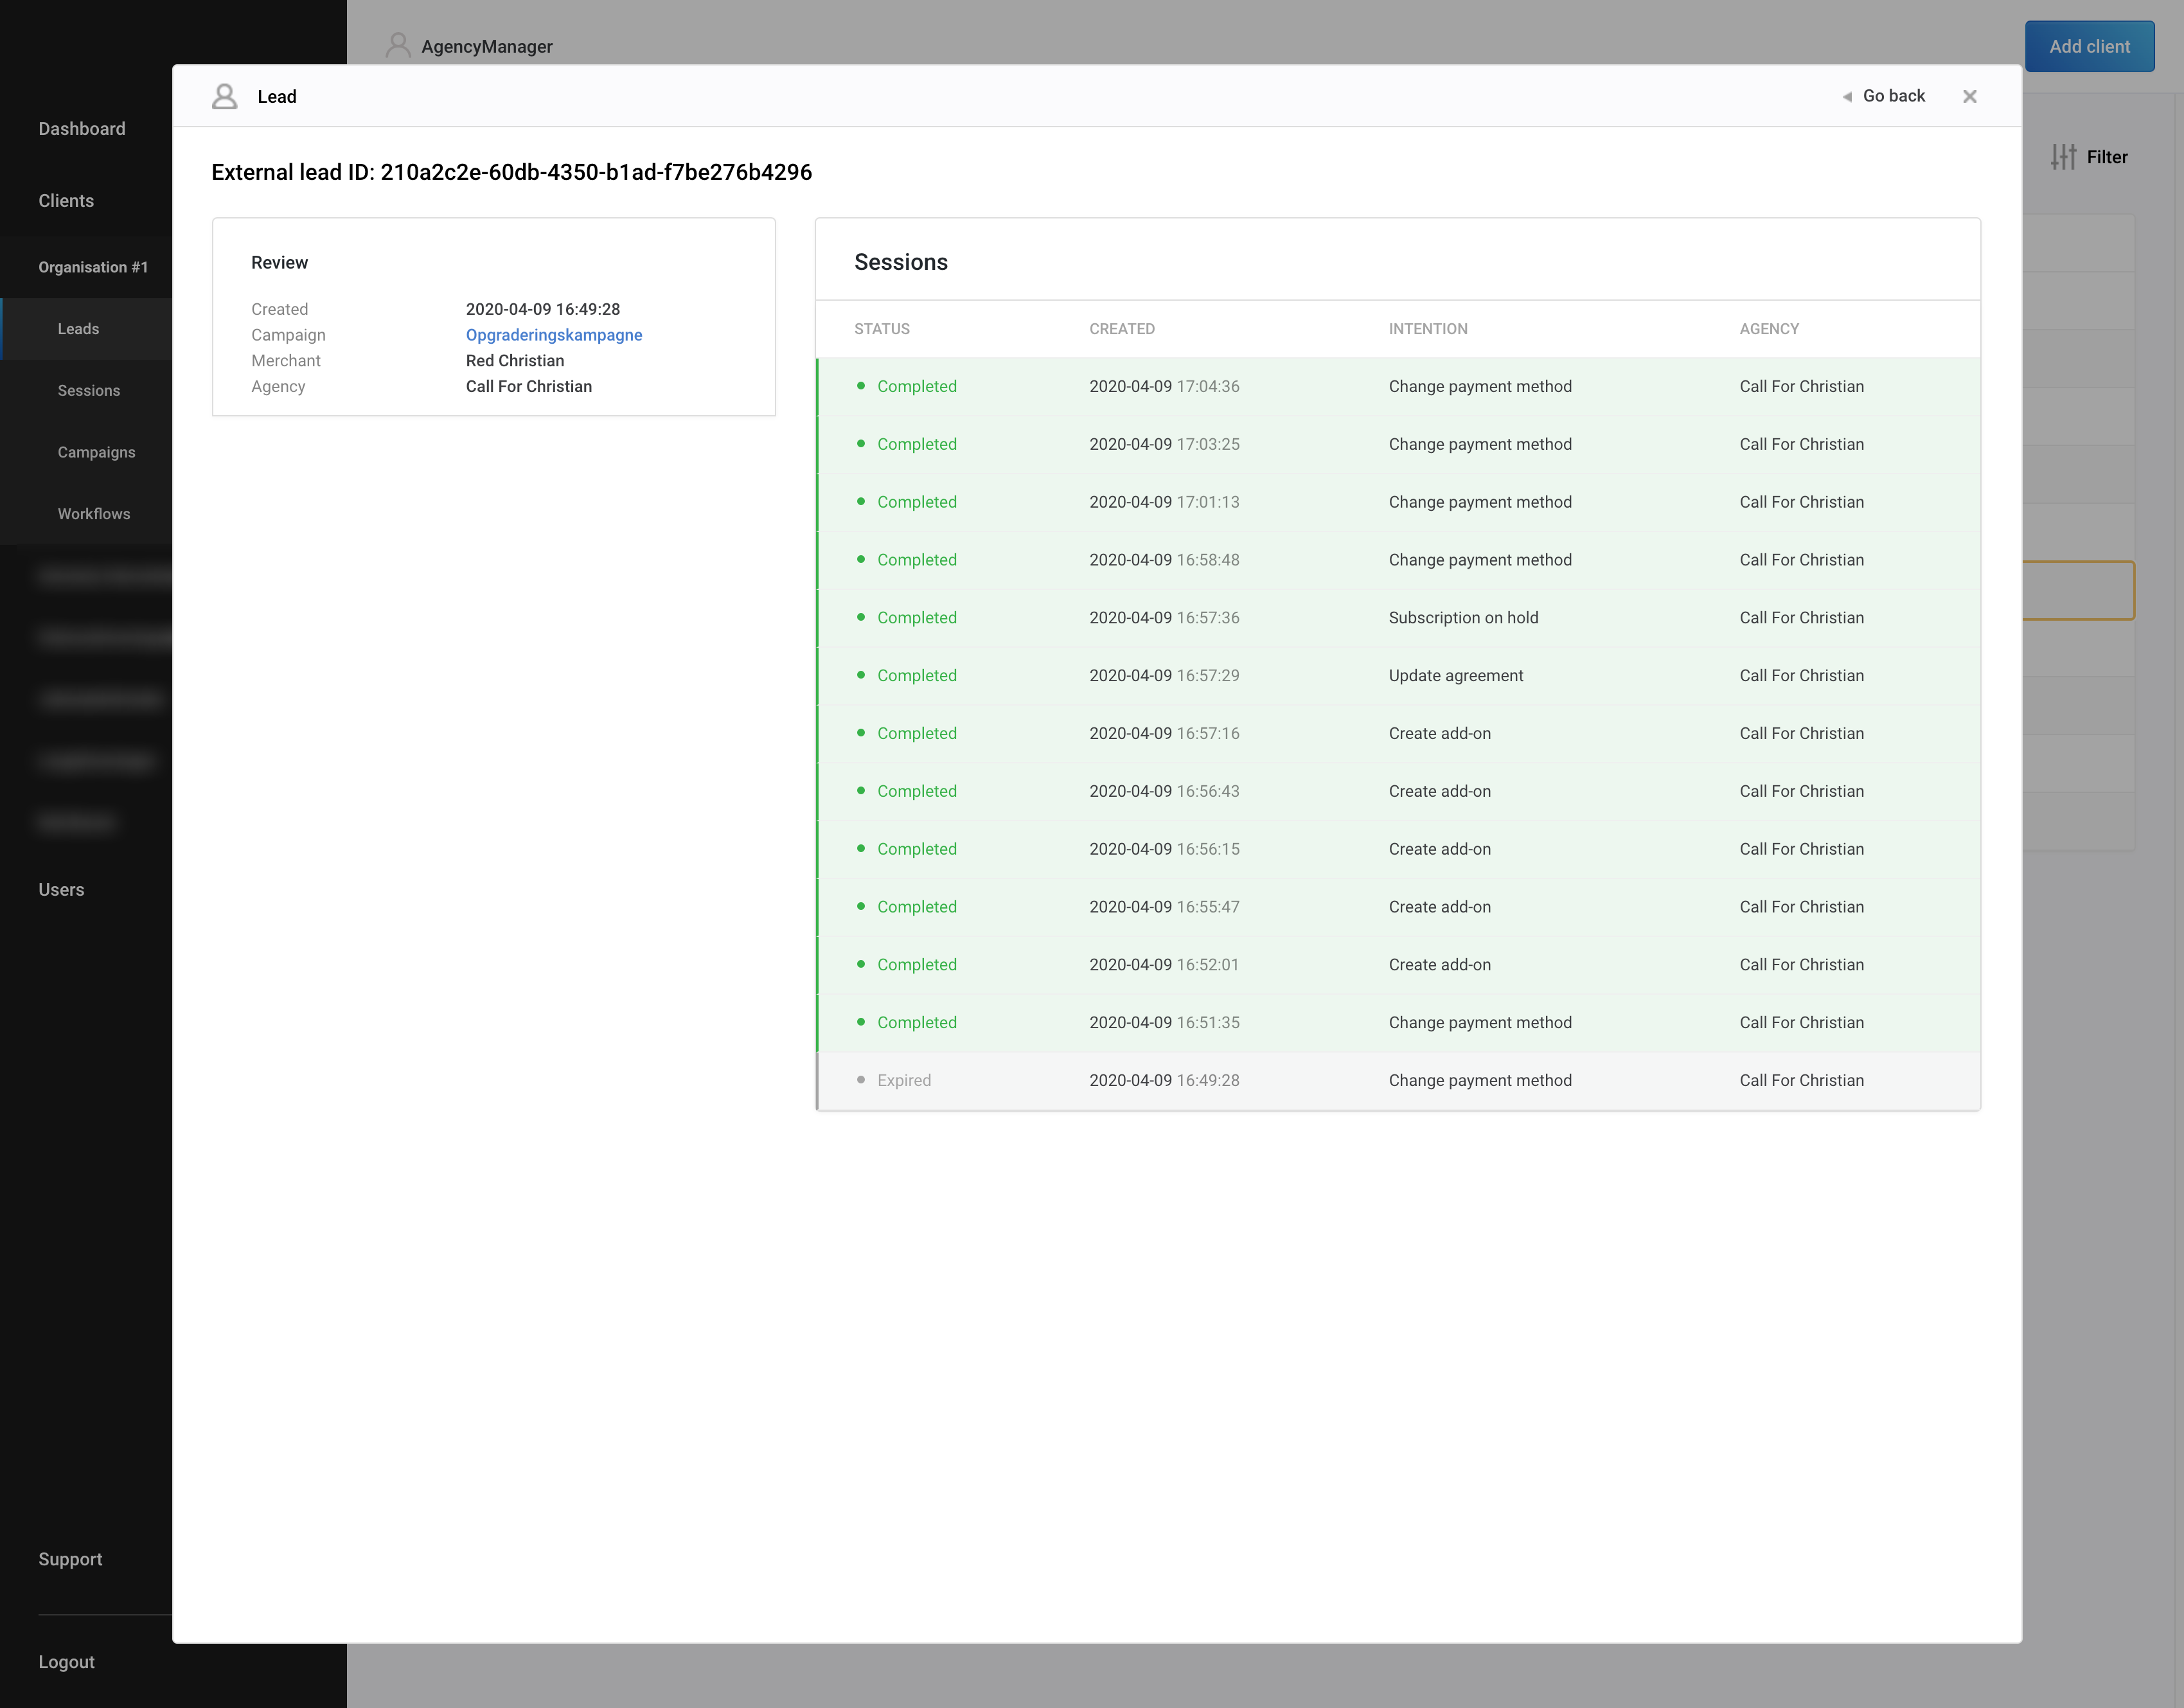Open session created 2020-04-09 16:56:43
This screenshot has width=2184, height=1708.
click(x=1398, y=791)
